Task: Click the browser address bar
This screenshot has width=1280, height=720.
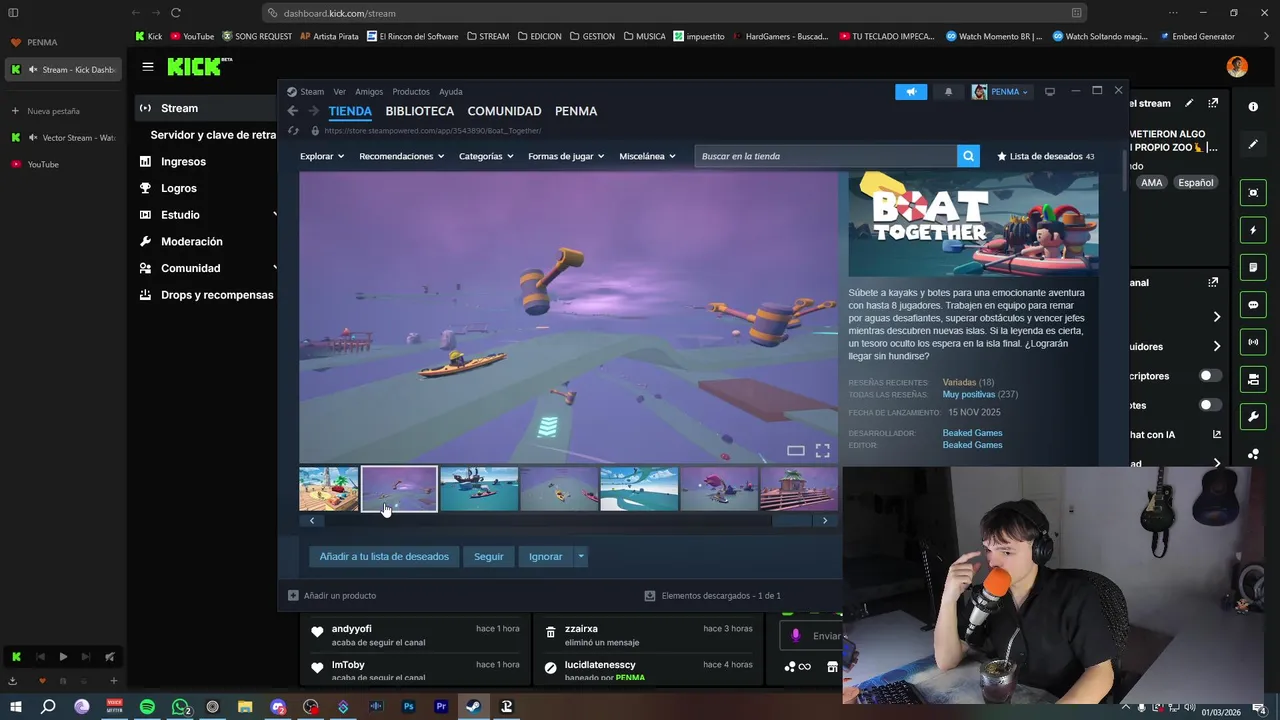Action: [675, 13]
